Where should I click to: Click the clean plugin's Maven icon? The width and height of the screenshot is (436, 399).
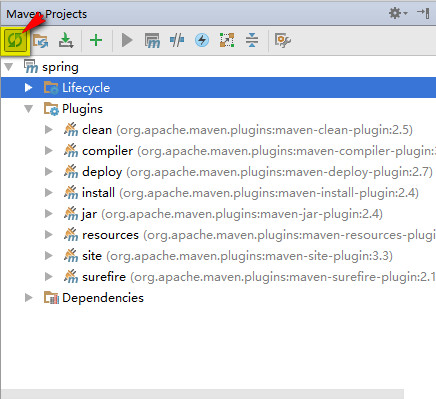(71, 130)
